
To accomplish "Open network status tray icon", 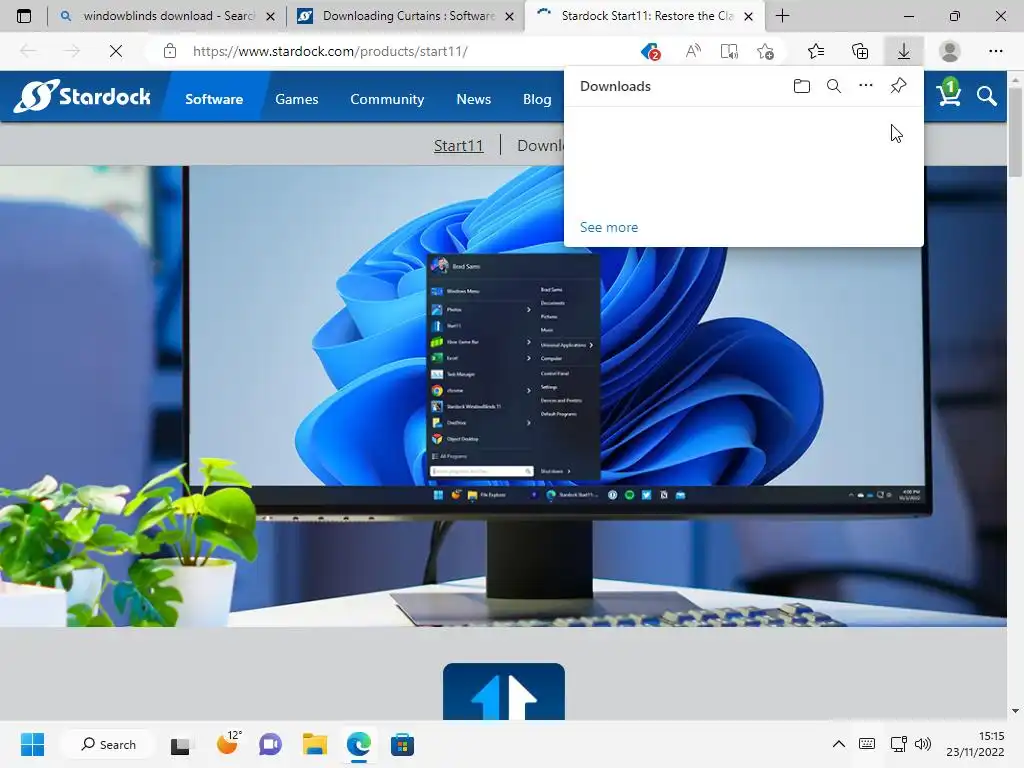I will [899, 744].
